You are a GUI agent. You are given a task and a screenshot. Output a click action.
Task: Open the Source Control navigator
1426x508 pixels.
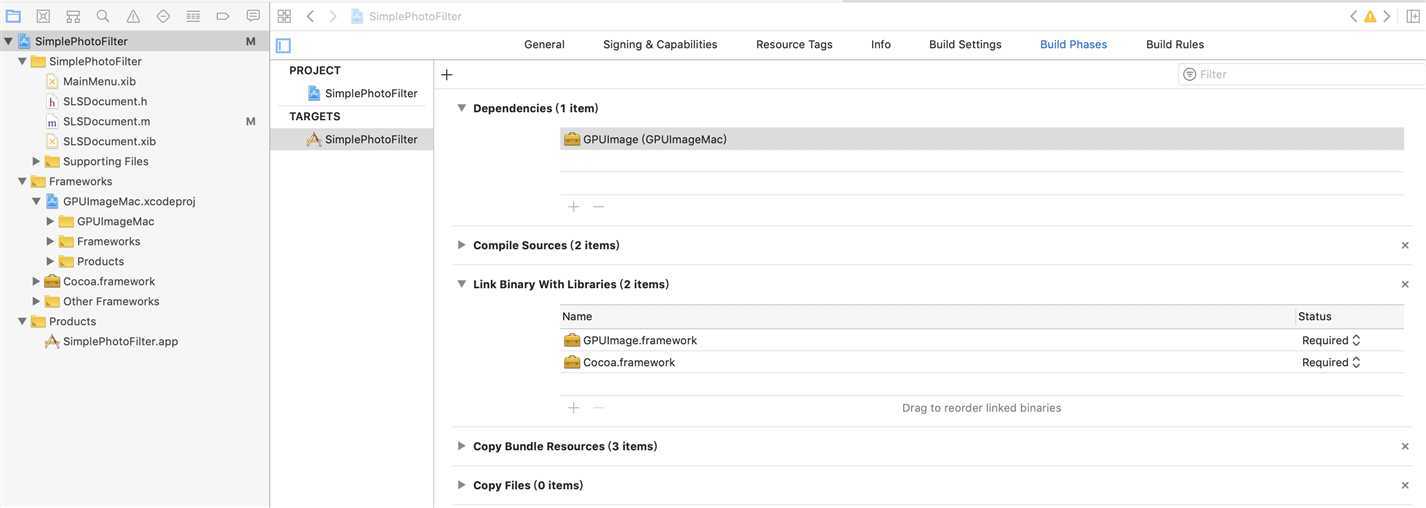tap(43, 16)
